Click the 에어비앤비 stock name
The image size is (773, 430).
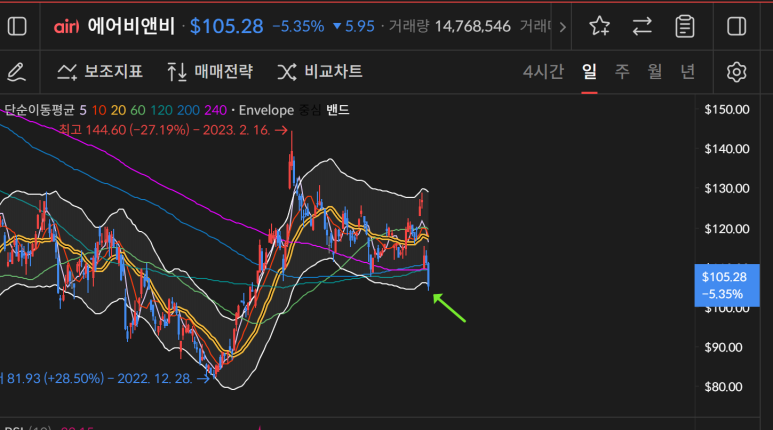click(131, 26)
